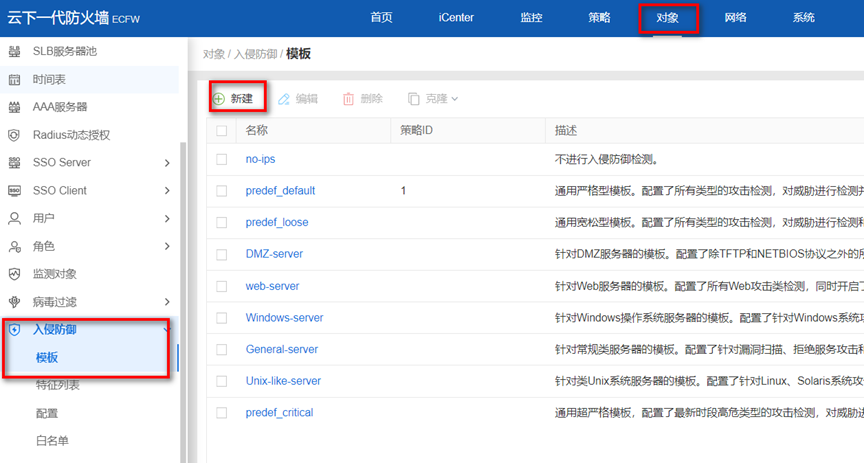This screenshot has height=463, width=864.
Task: Click the Radius动态授权 shield icon
Action: click(14, 135)
